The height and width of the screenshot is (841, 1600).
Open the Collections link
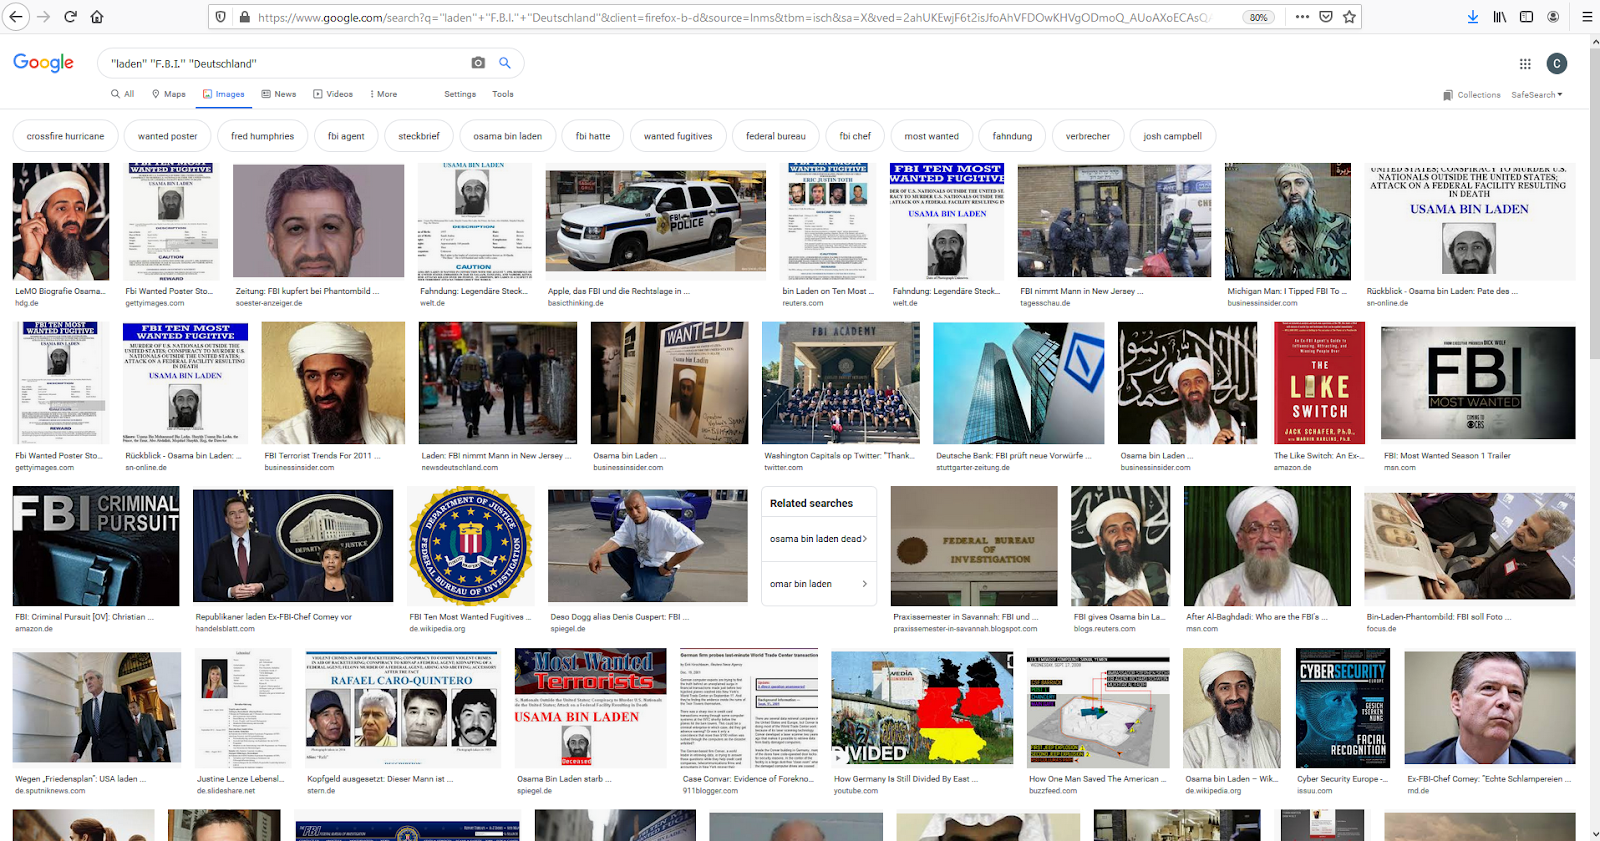click(1472, 95)
